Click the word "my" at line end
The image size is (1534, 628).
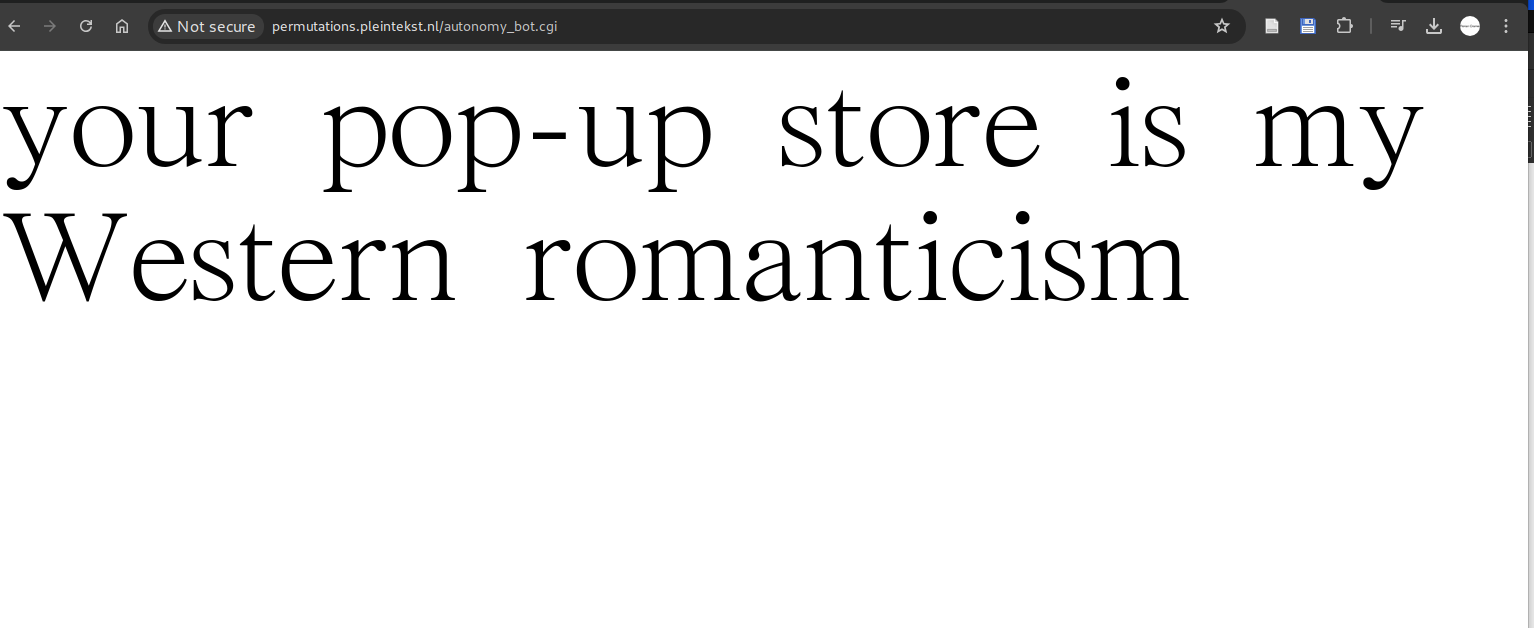(x=1338, y=135)
